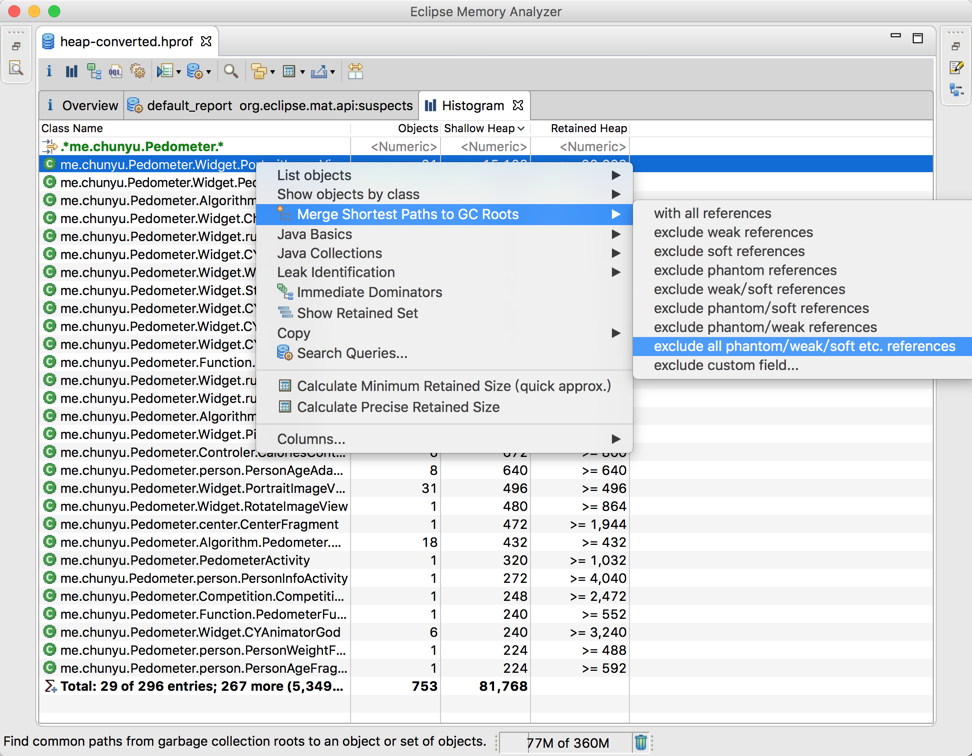Expand the List objects submenu
The image size is (972, 756).
[444, 175]
